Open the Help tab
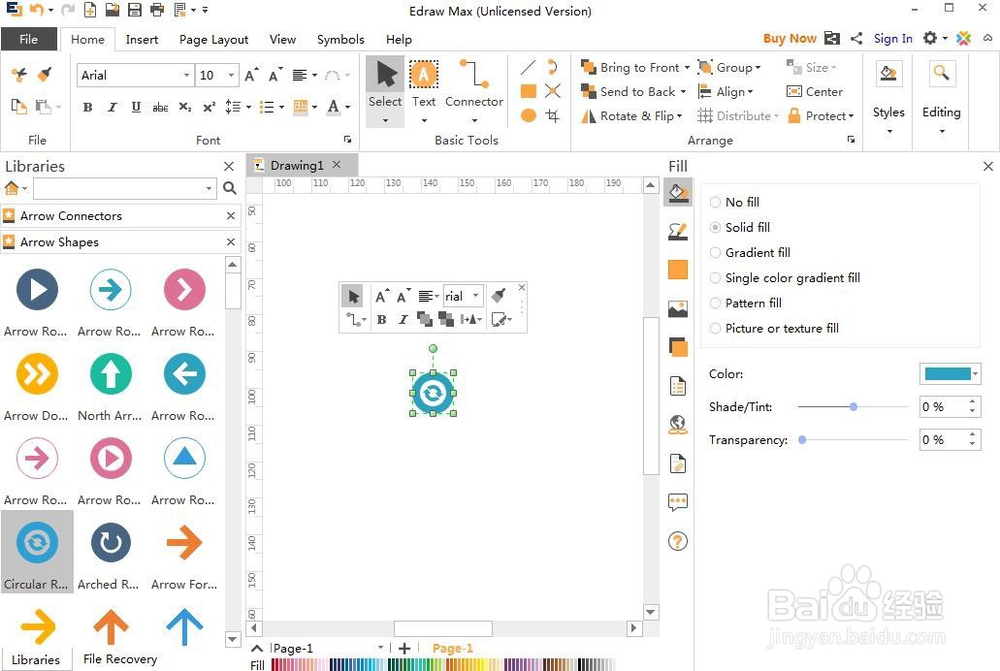Viewport: 1000px width, 671px height. coord(399,40)
